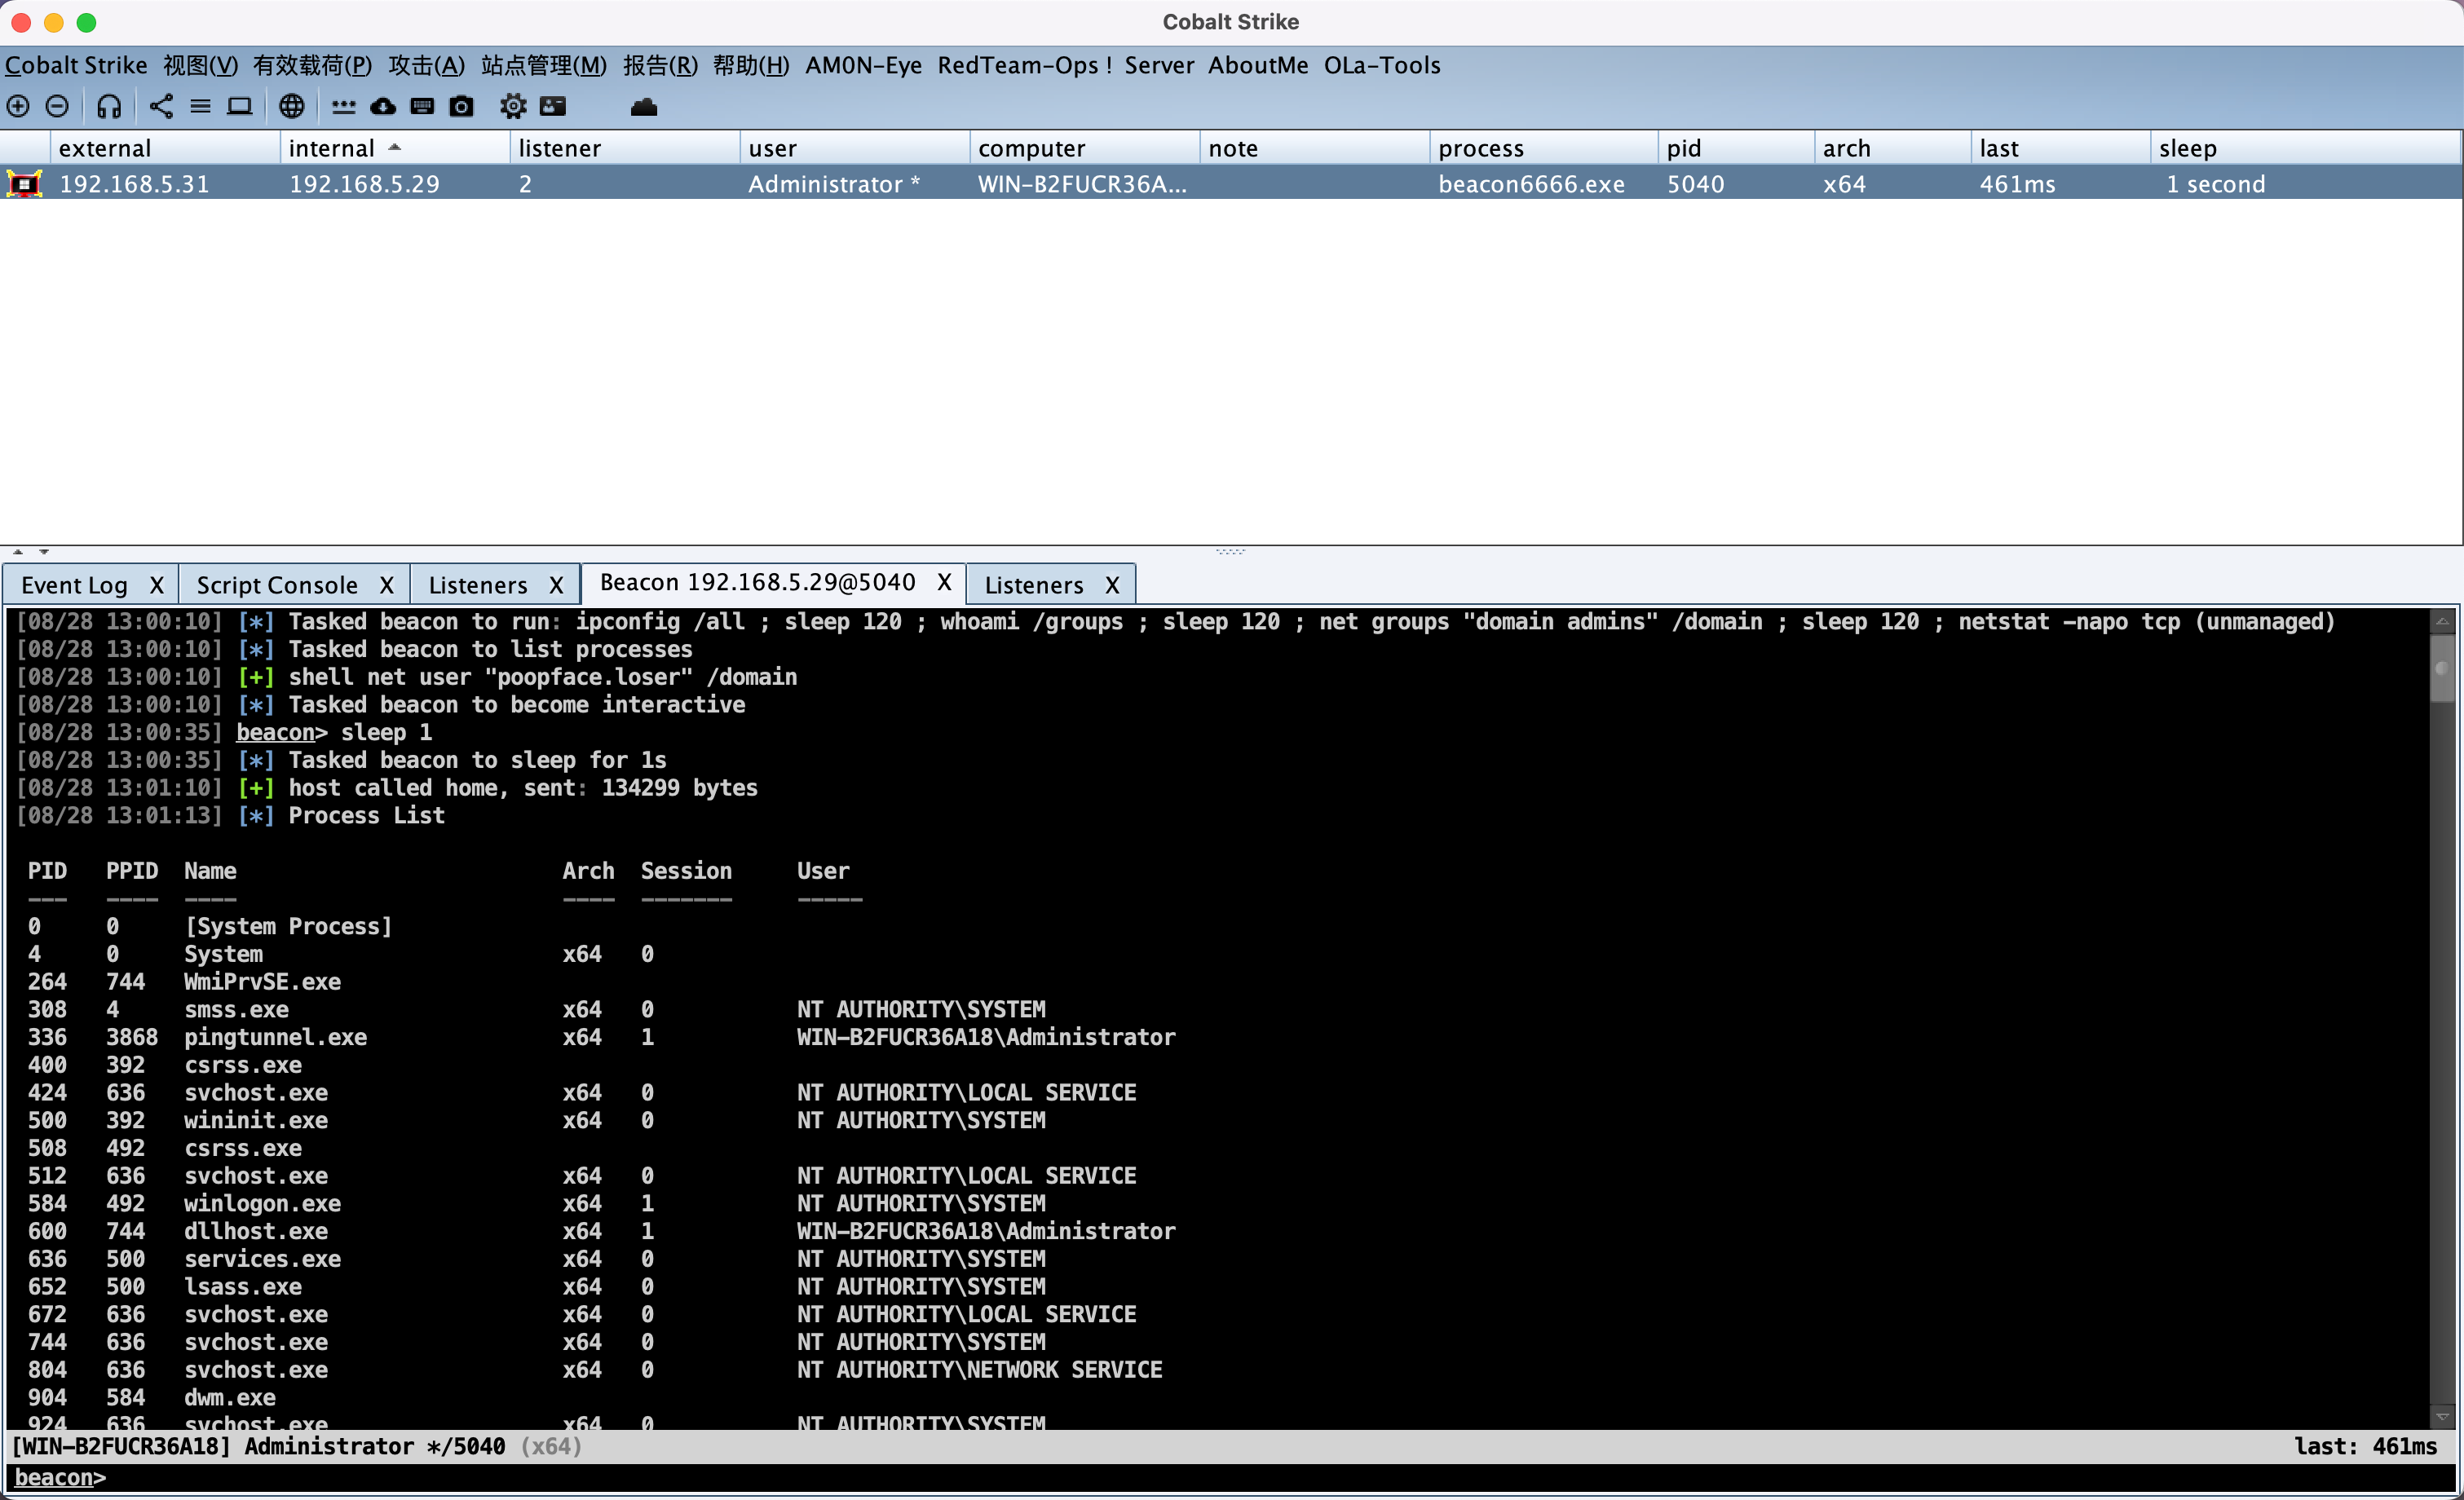Click the gear settings toolbar icon
Screen dimensions: 2464x1500
(513, 106)
